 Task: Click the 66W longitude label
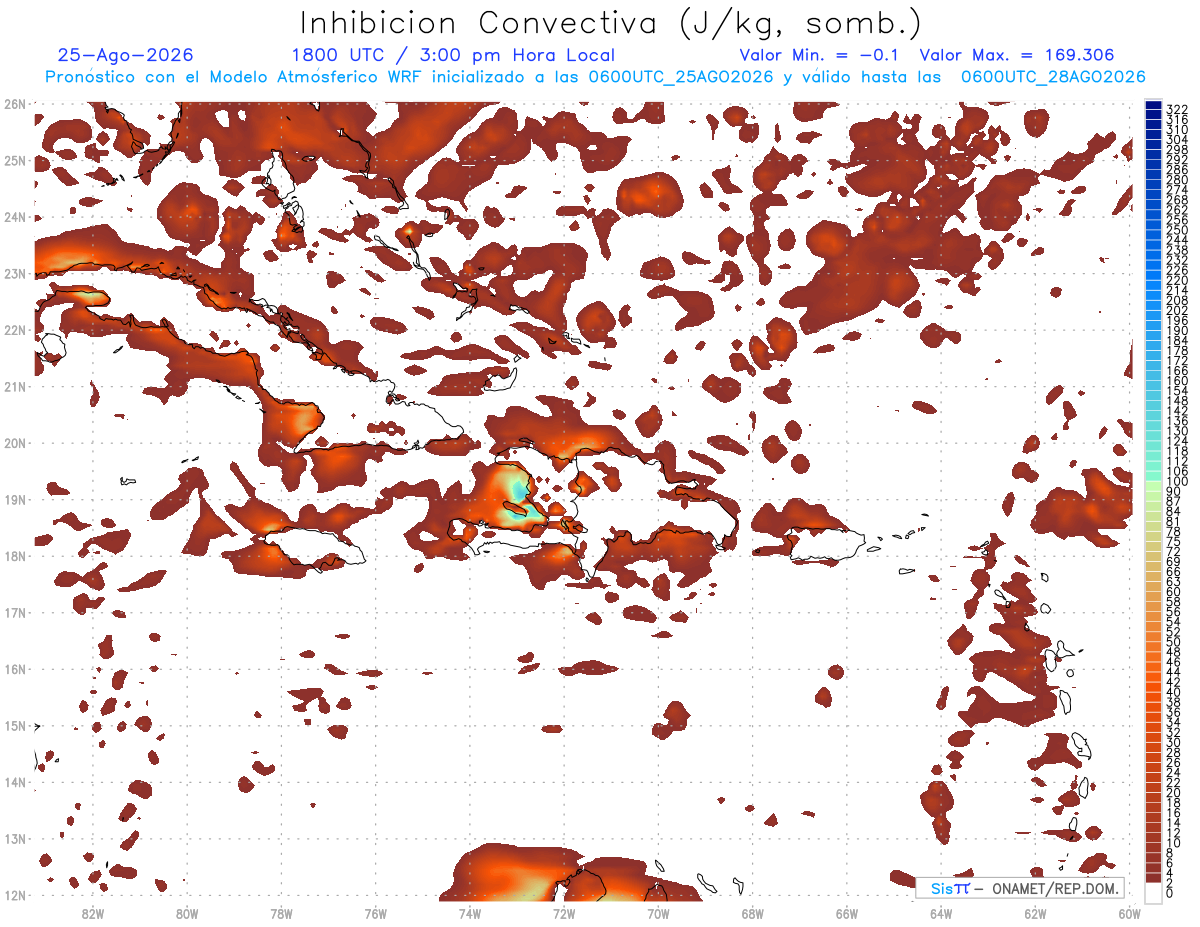click(x=847, y=913)
